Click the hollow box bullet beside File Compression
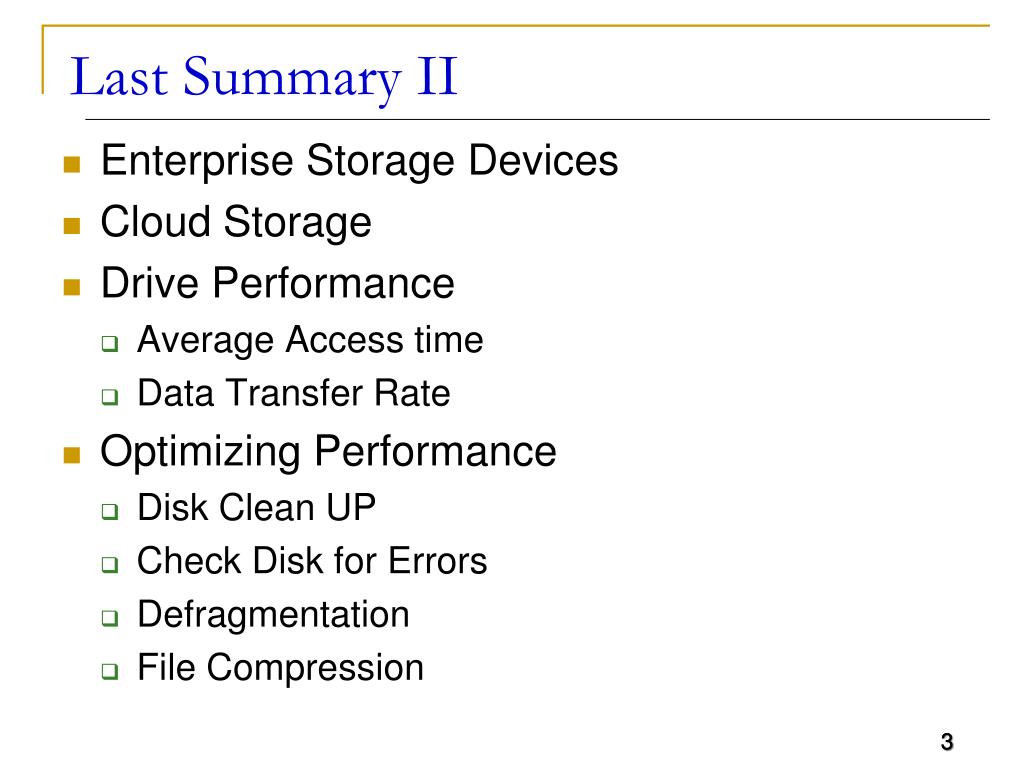Viewport: 1024px width, 768px height. [110, 671]
